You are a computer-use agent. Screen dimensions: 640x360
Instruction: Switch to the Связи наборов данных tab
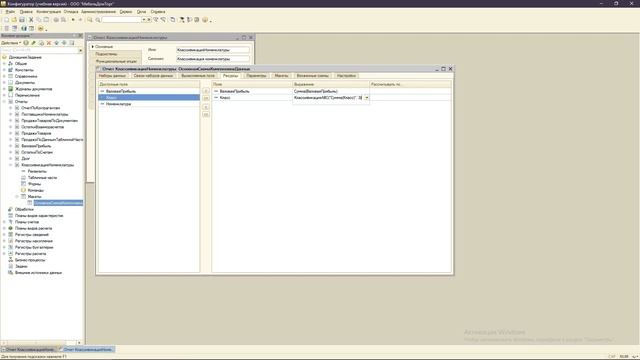tap(153, 76)
